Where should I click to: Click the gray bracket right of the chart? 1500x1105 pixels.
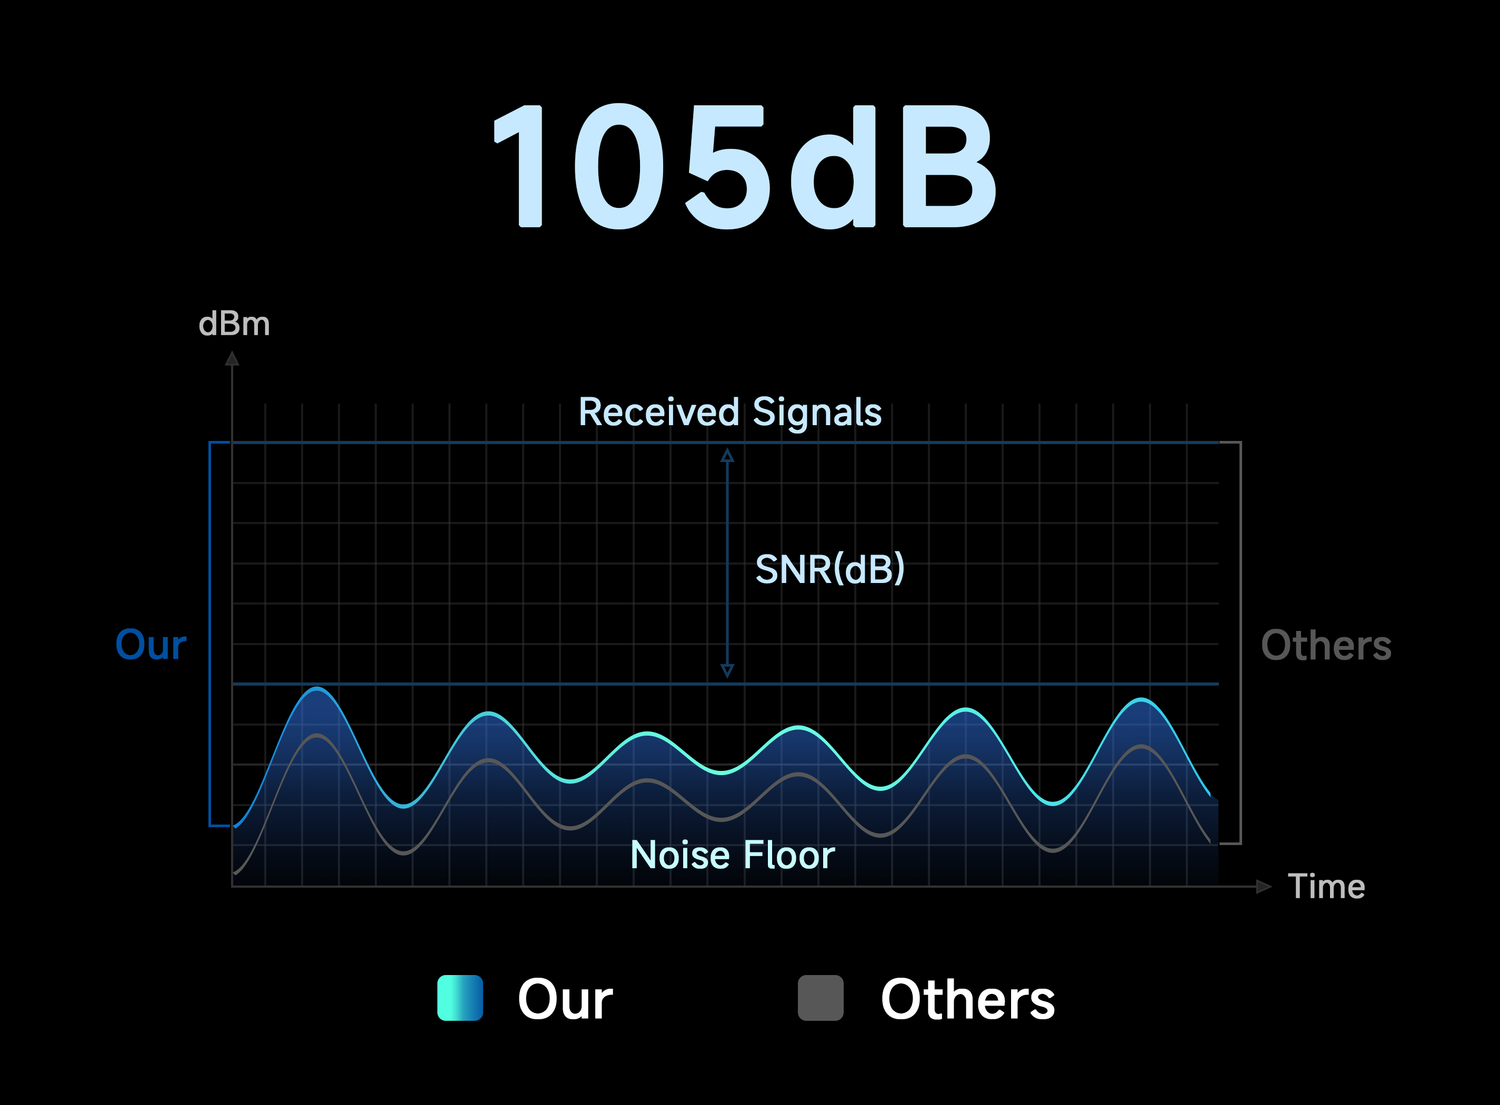tap(1240, 642)
